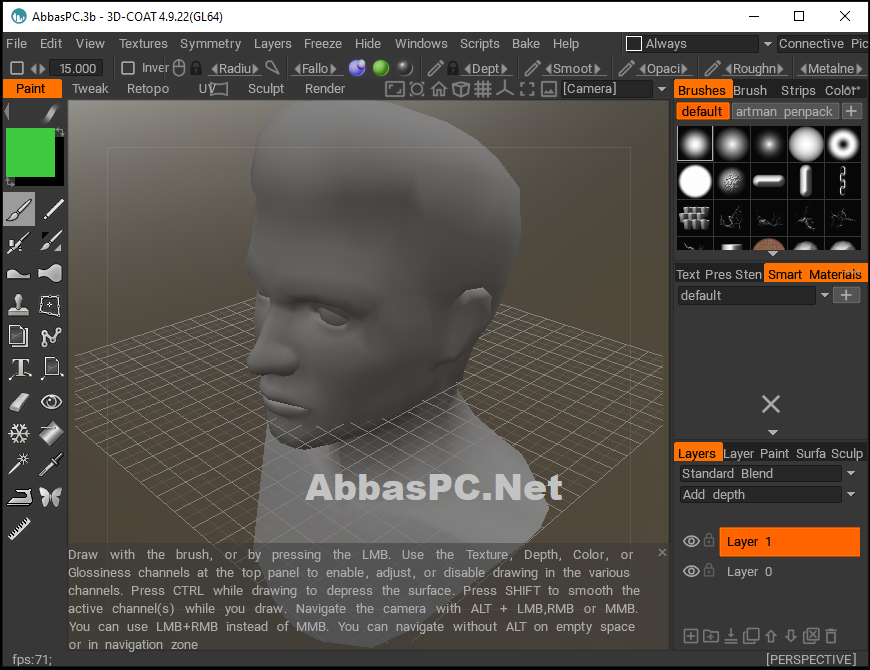Hide Layer 1 with eye icon
Screen dimensions: 870x670
coord(691,541)
